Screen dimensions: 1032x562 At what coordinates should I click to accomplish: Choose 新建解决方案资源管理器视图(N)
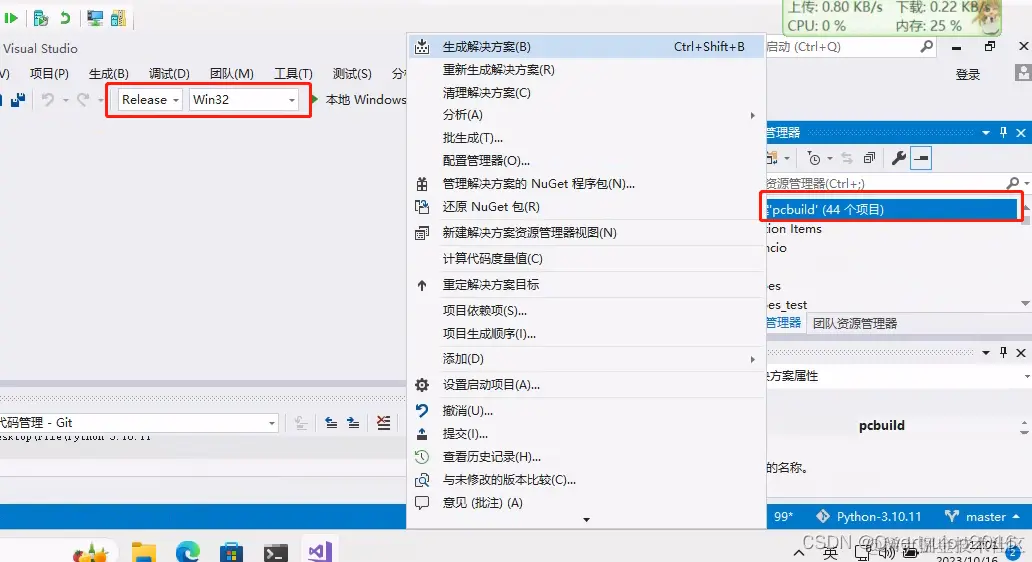[x=586, y=232]
